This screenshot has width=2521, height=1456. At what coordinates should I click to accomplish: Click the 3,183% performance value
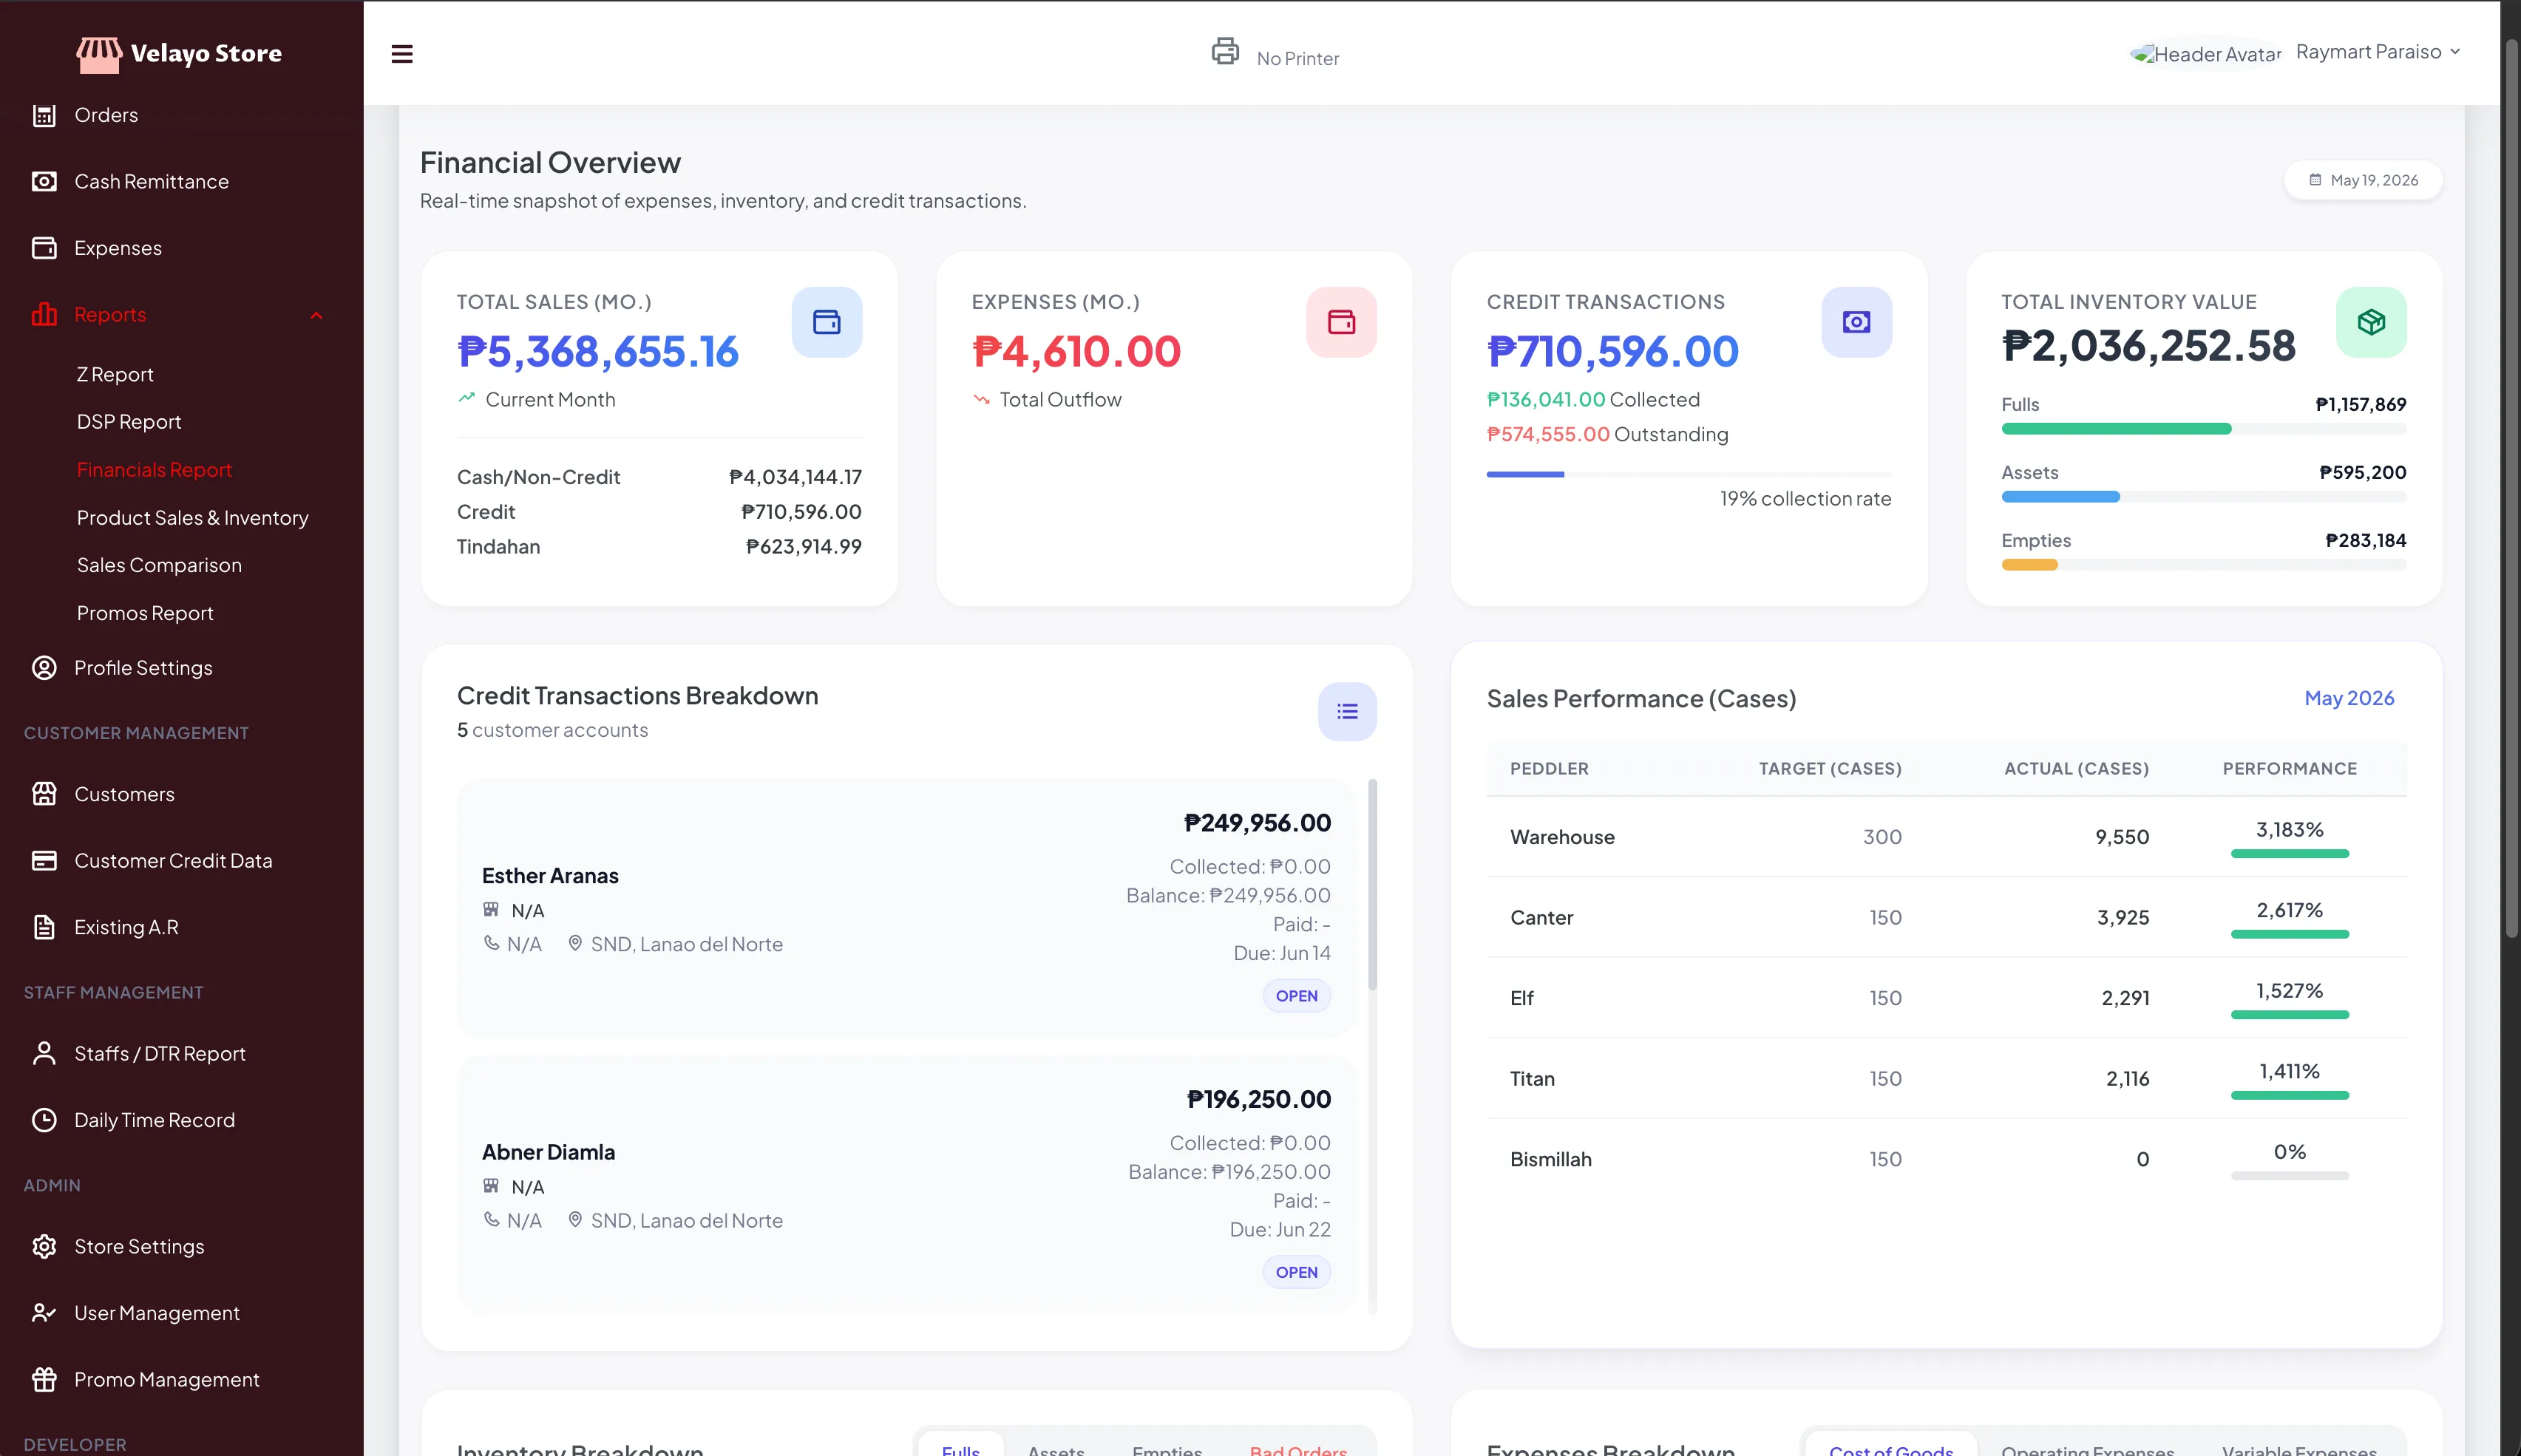click(x=2289, y=829)
